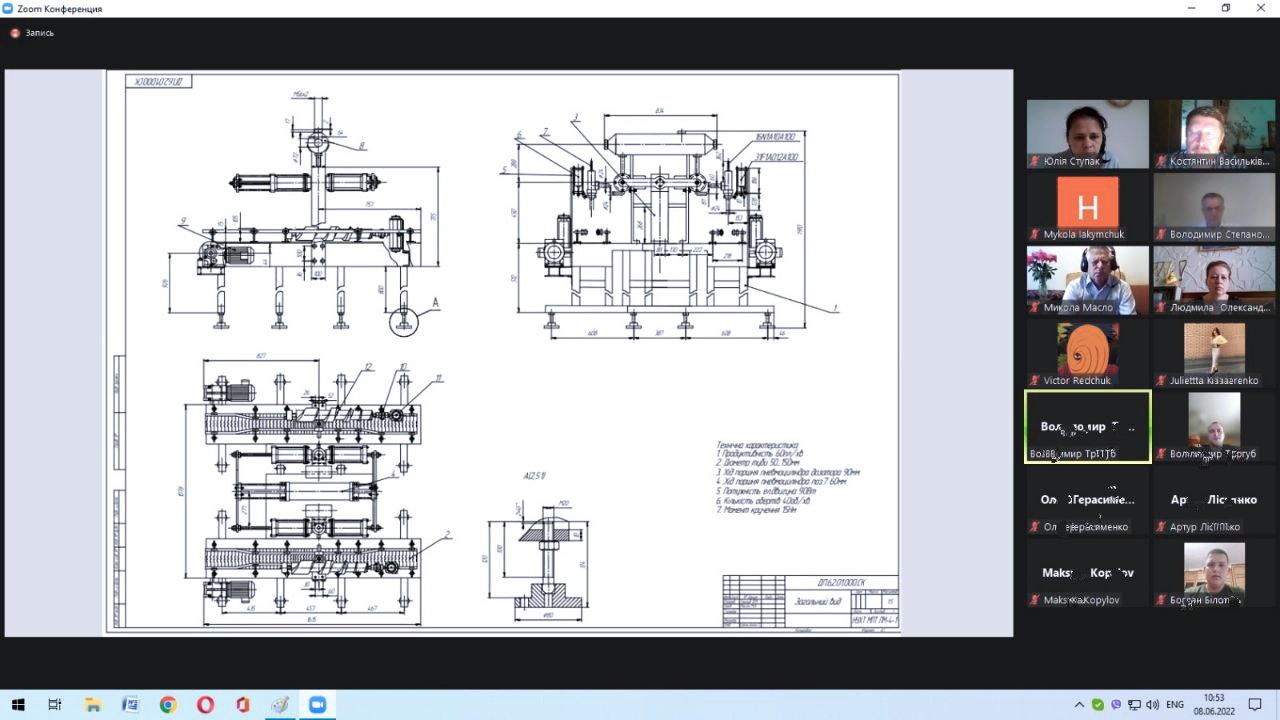
Task: Minimize the Zoom window
Action: [1193, 9]
